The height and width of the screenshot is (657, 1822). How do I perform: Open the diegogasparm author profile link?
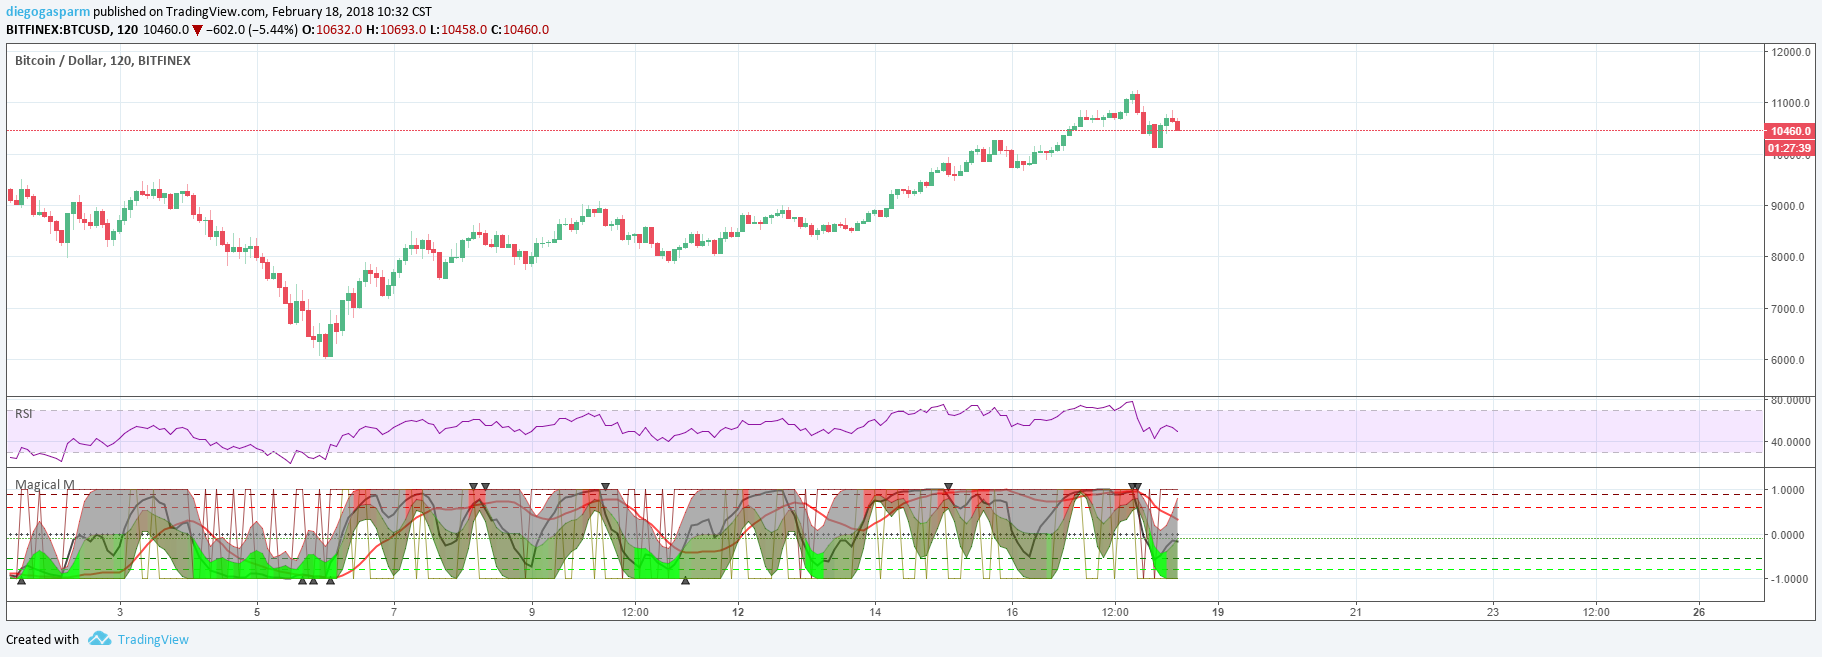pos(48,11)
